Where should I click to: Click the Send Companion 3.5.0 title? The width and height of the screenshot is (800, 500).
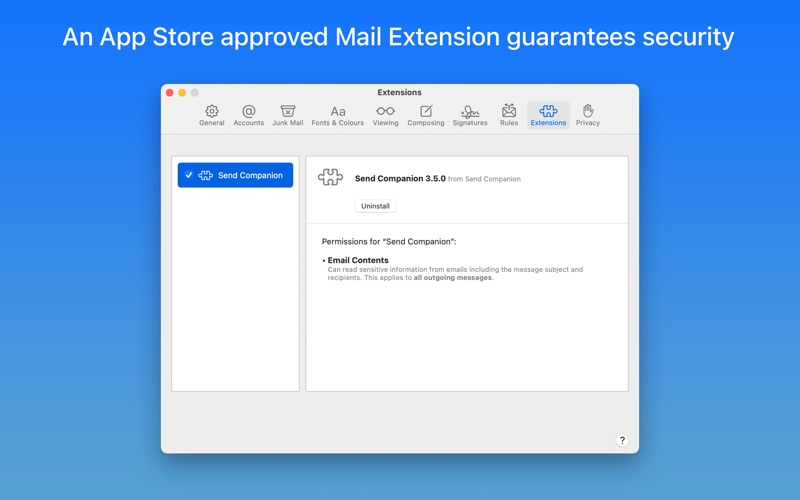[400, 179]
